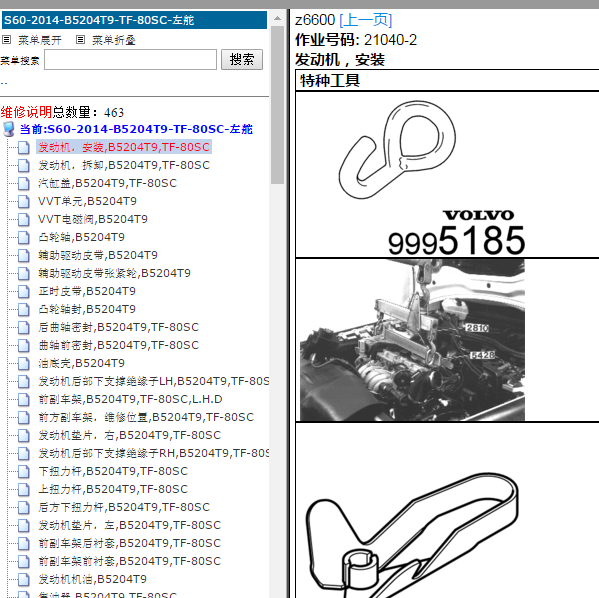The image size is (599, 598).
Task: Click document icon beside 辅助驱动皮带张紧轮 entry
Action: point(24,273)
